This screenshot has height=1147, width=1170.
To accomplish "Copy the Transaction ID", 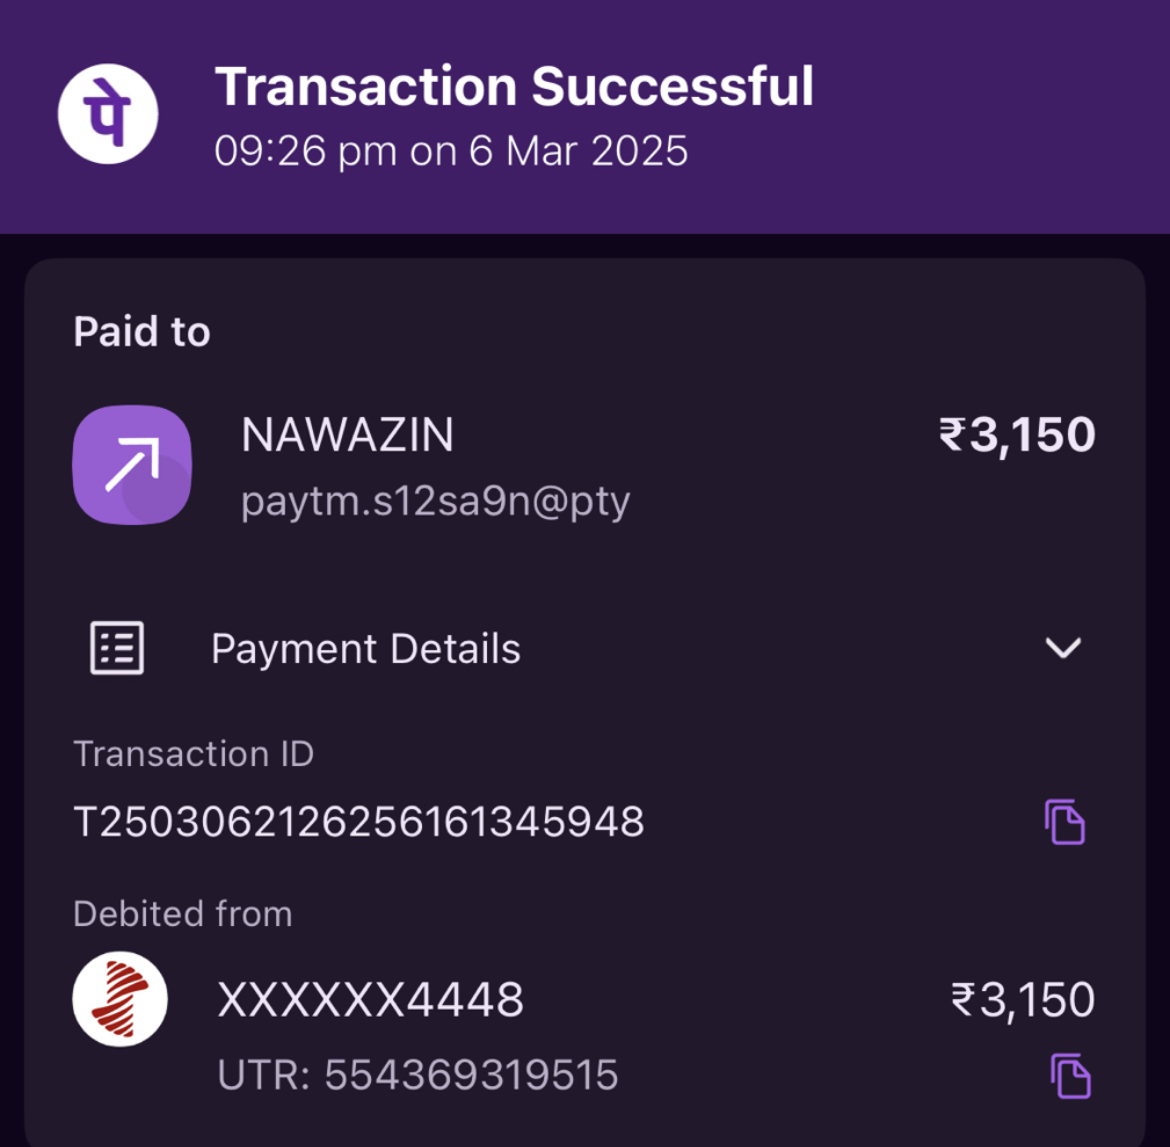I will (1065, 822).
